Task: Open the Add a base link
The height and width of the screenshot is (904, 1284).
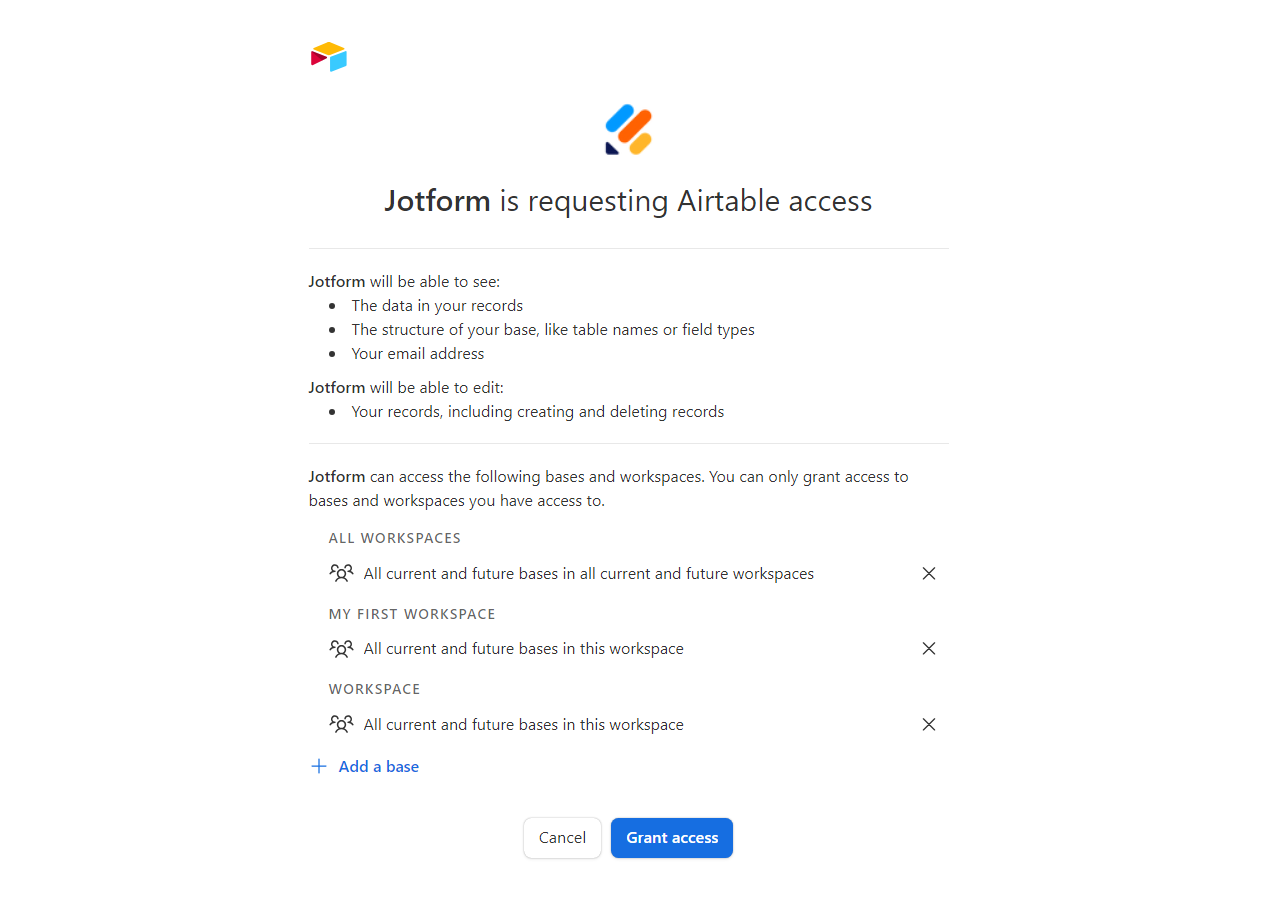Action: (378, 767)
